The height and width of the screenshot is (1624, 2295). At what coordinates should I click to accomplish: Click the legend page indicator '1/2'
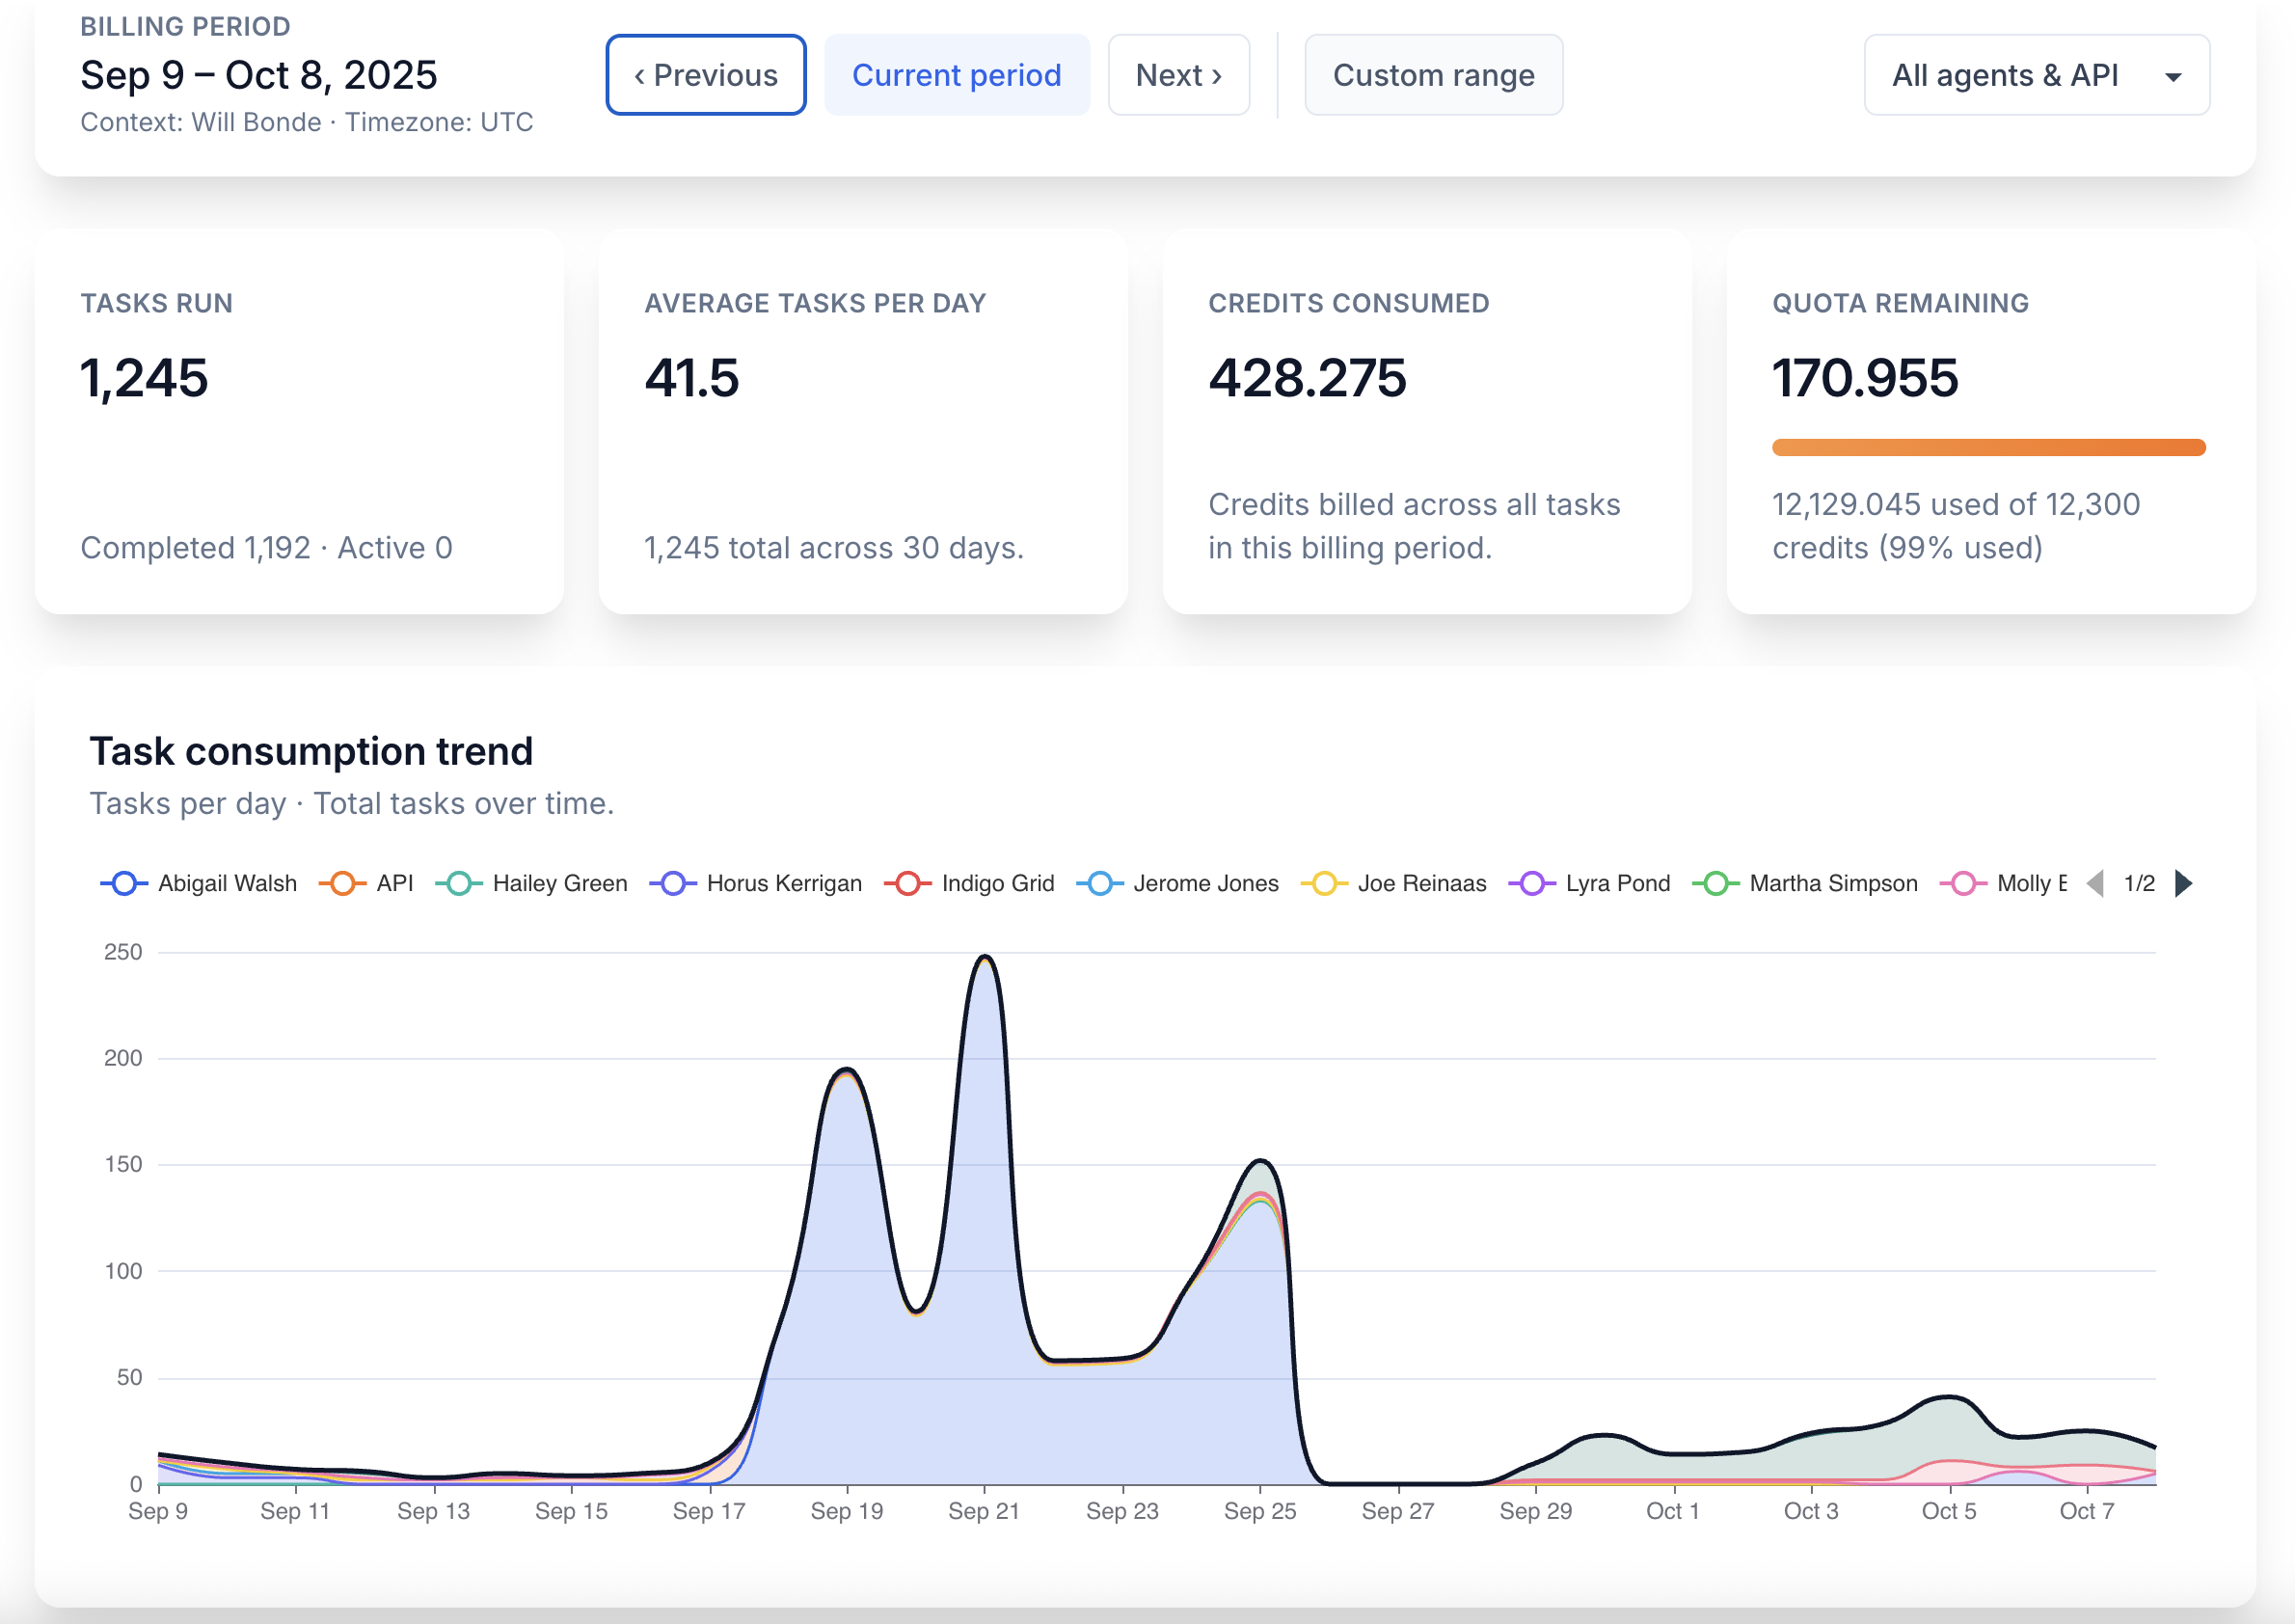(x=2140, y=883)
